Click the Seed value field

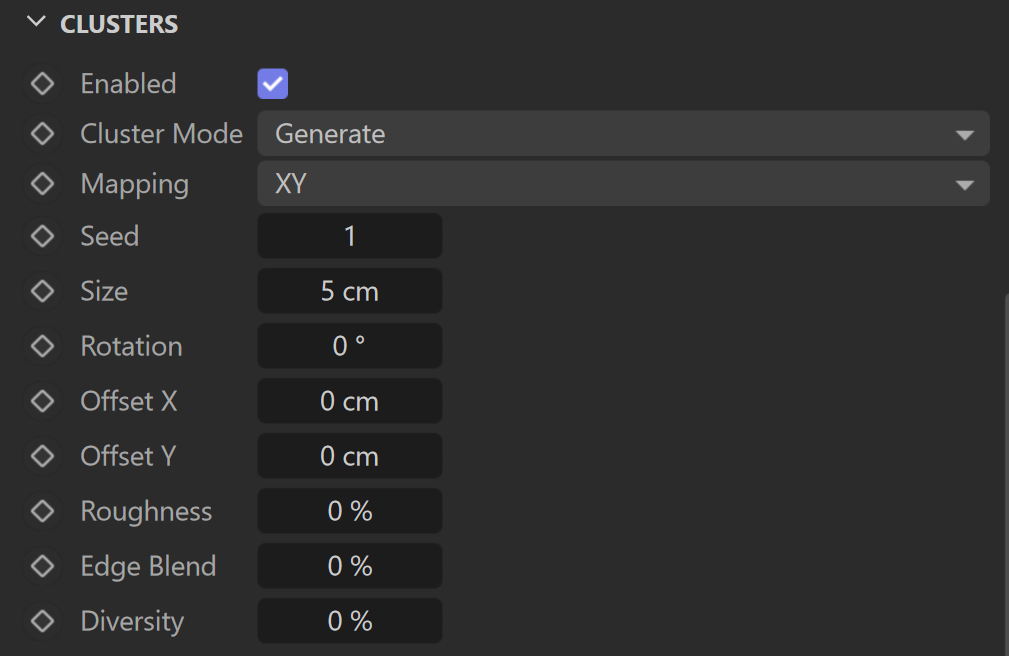349,236
